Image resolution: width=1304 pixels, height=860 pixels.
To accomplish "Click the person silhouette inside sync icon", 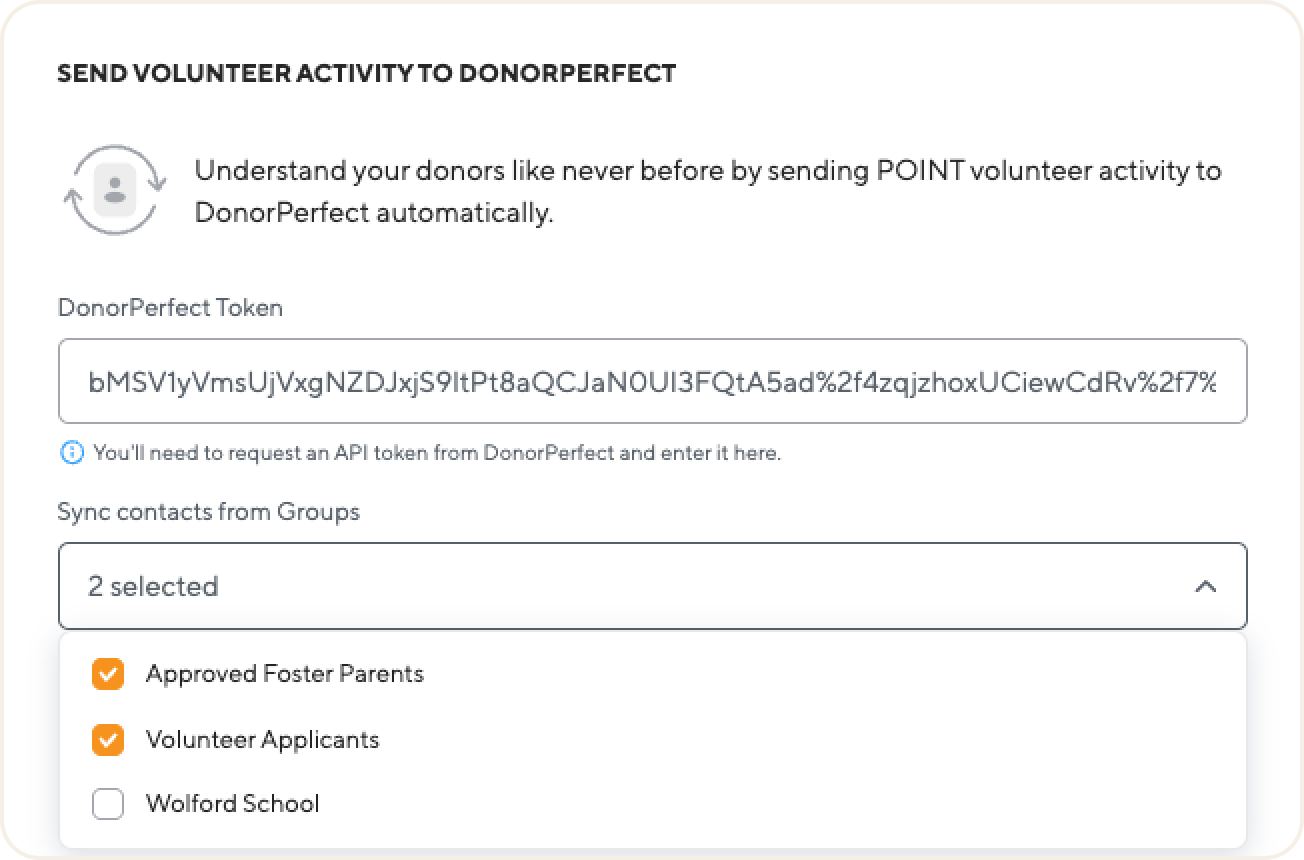I will click(115, 190).
